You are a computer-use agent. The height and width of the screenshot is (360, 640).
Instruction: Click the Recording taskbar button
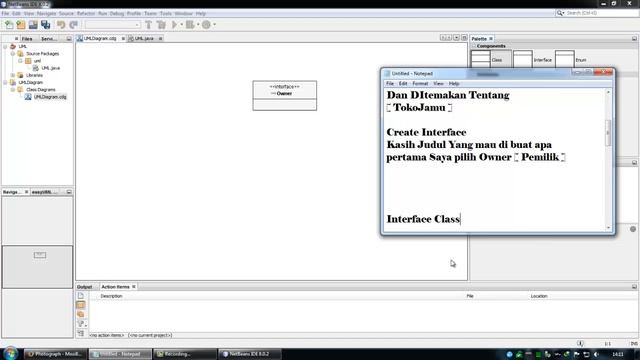[185, 354]
